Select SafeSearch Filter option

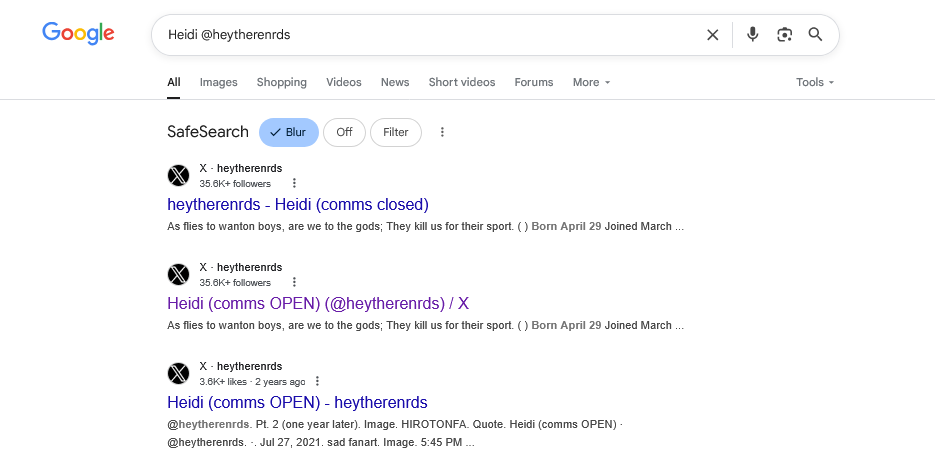point(396,132)
